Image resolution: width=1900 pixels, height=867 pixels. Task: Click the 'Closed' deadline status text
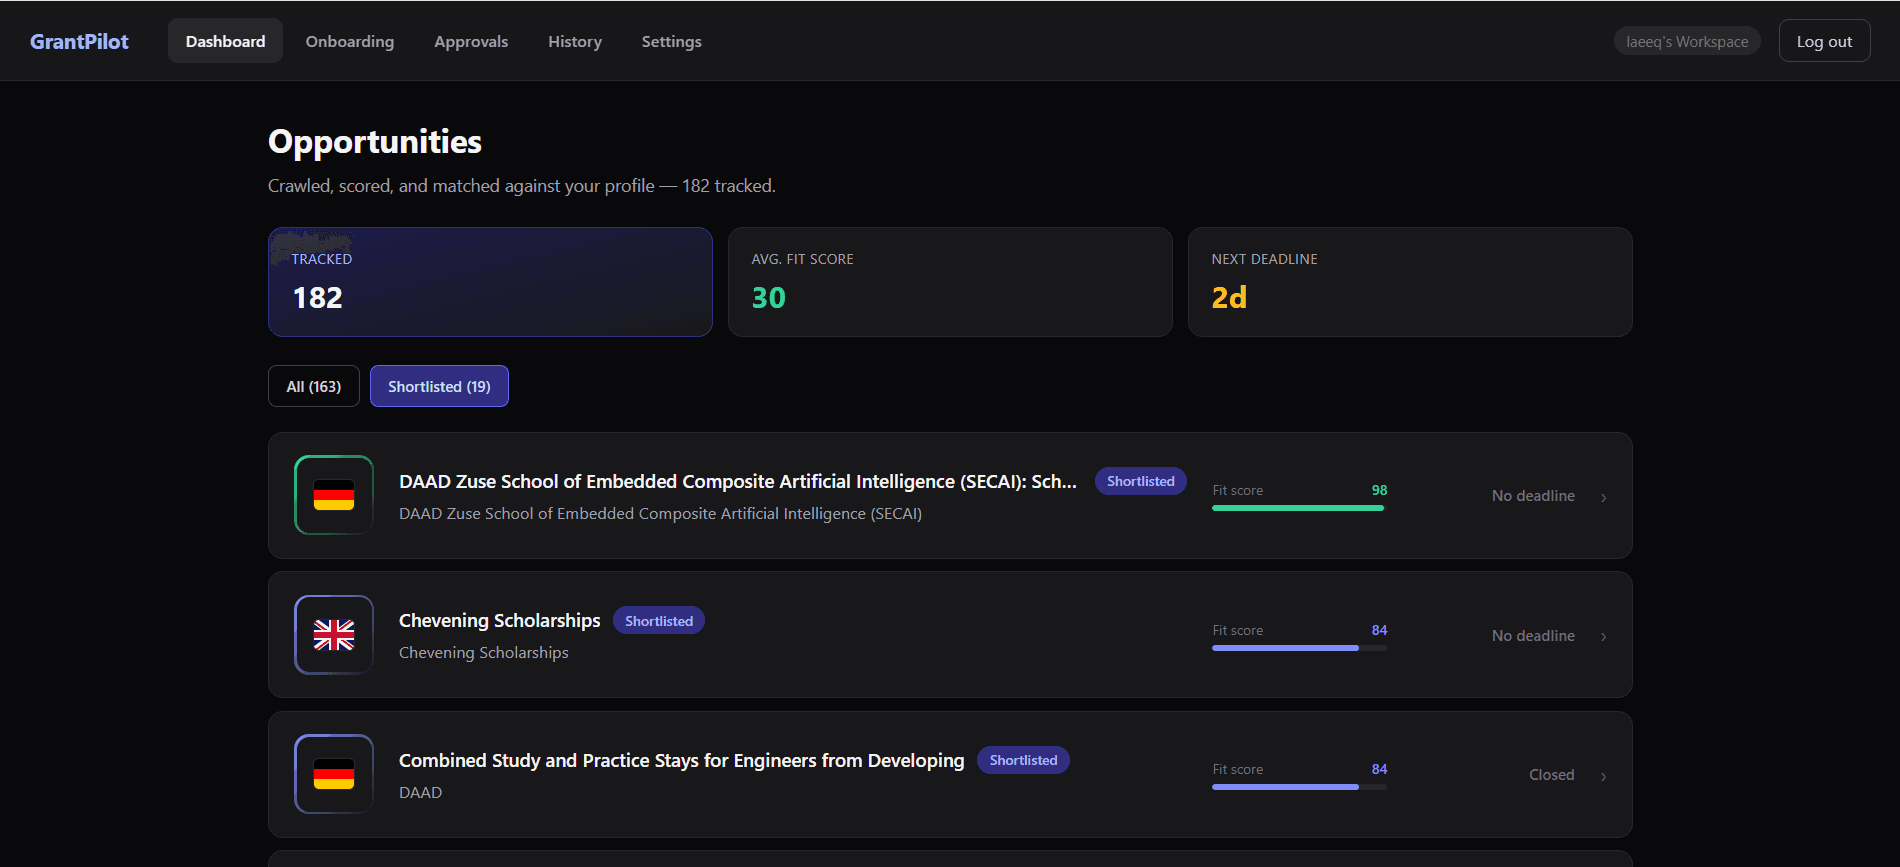[x=1552, y=775]
